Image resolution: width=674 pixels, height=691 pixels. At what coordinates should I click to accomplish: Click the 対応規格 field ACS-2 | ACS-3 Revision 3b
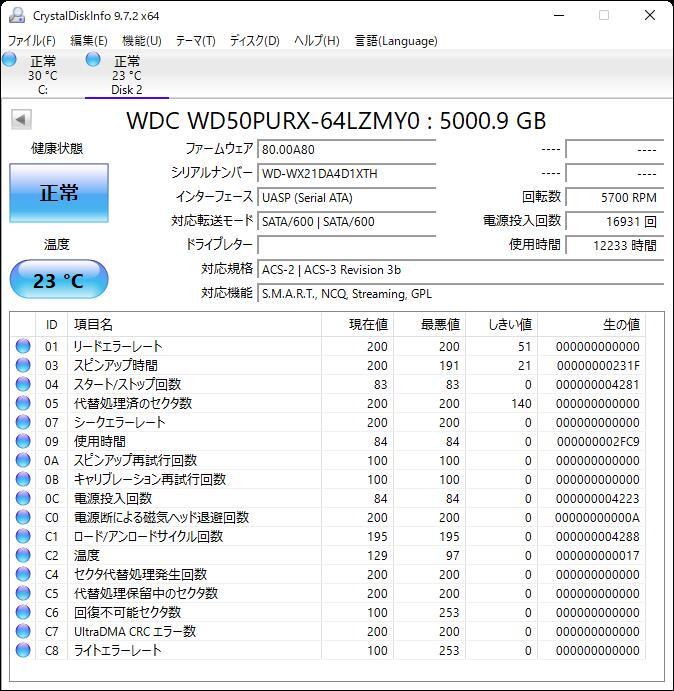[461, 270]
